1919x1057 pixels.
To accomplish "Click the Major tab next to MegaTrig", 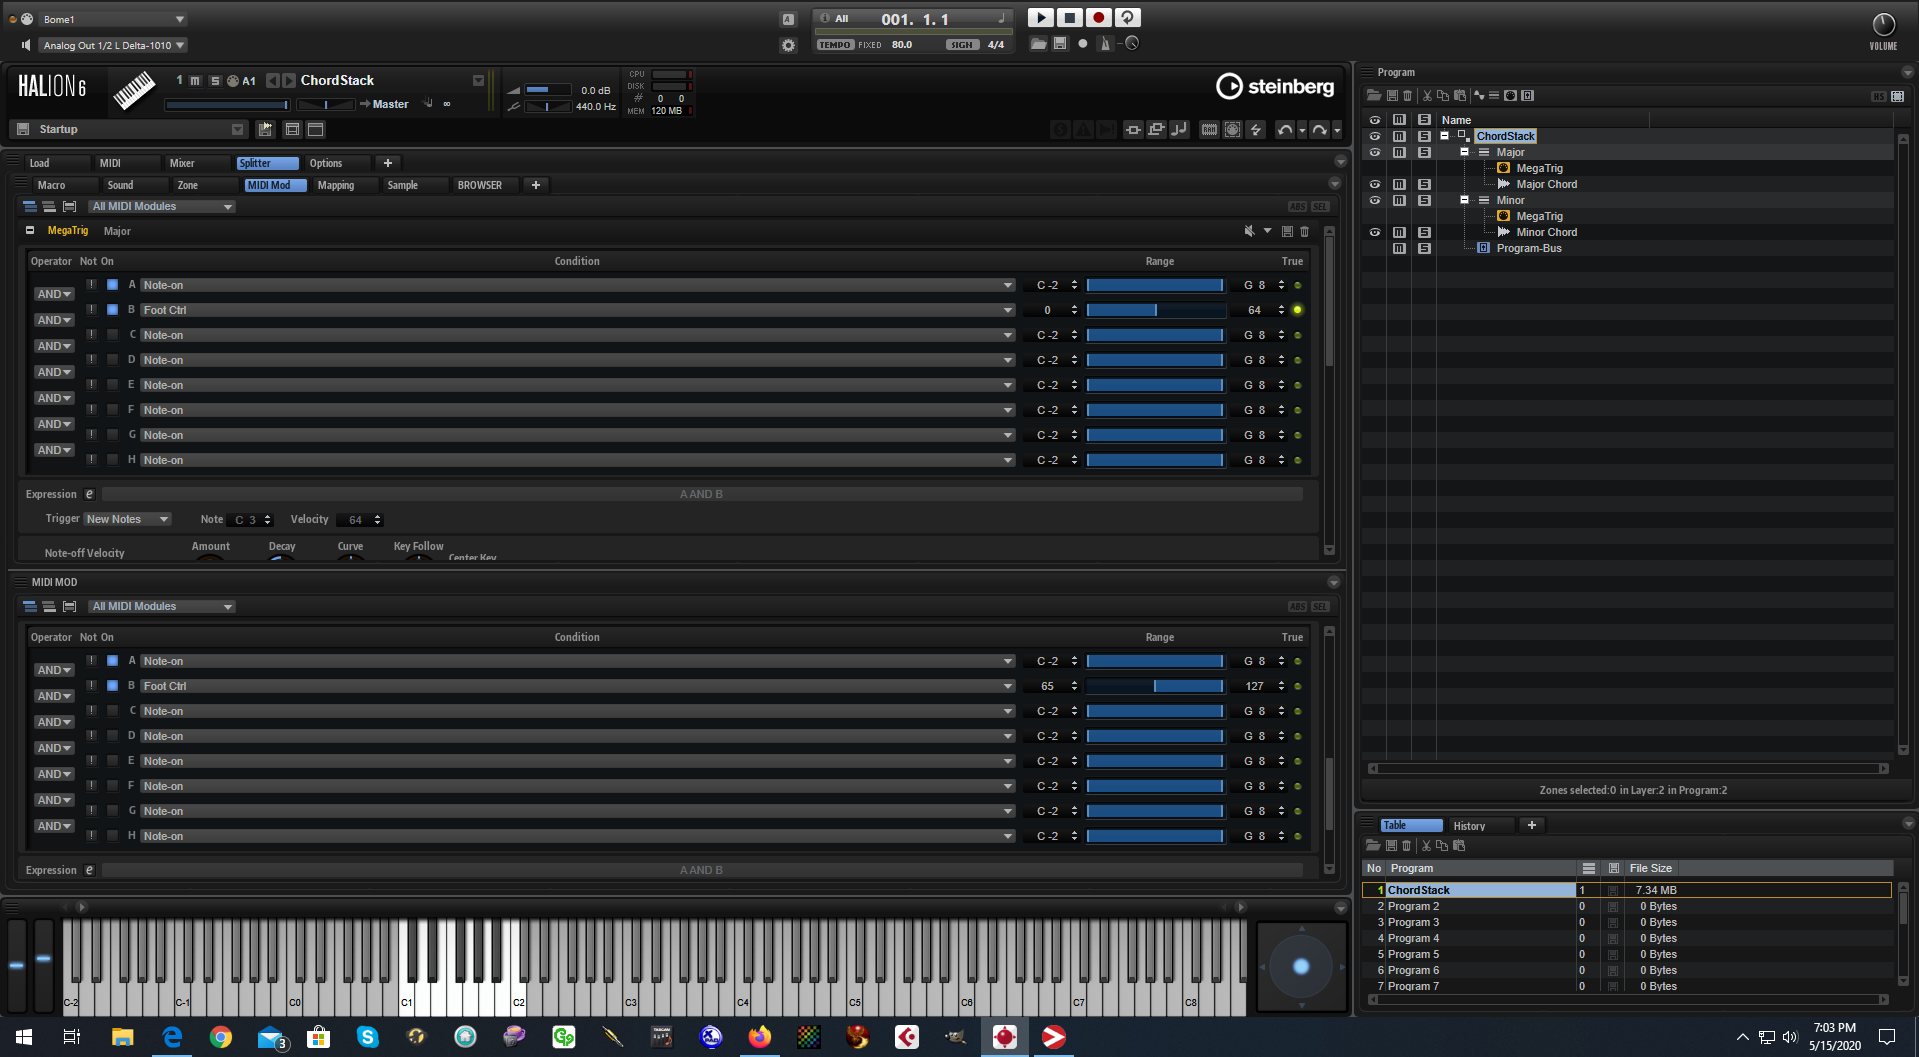I will 117,231.
